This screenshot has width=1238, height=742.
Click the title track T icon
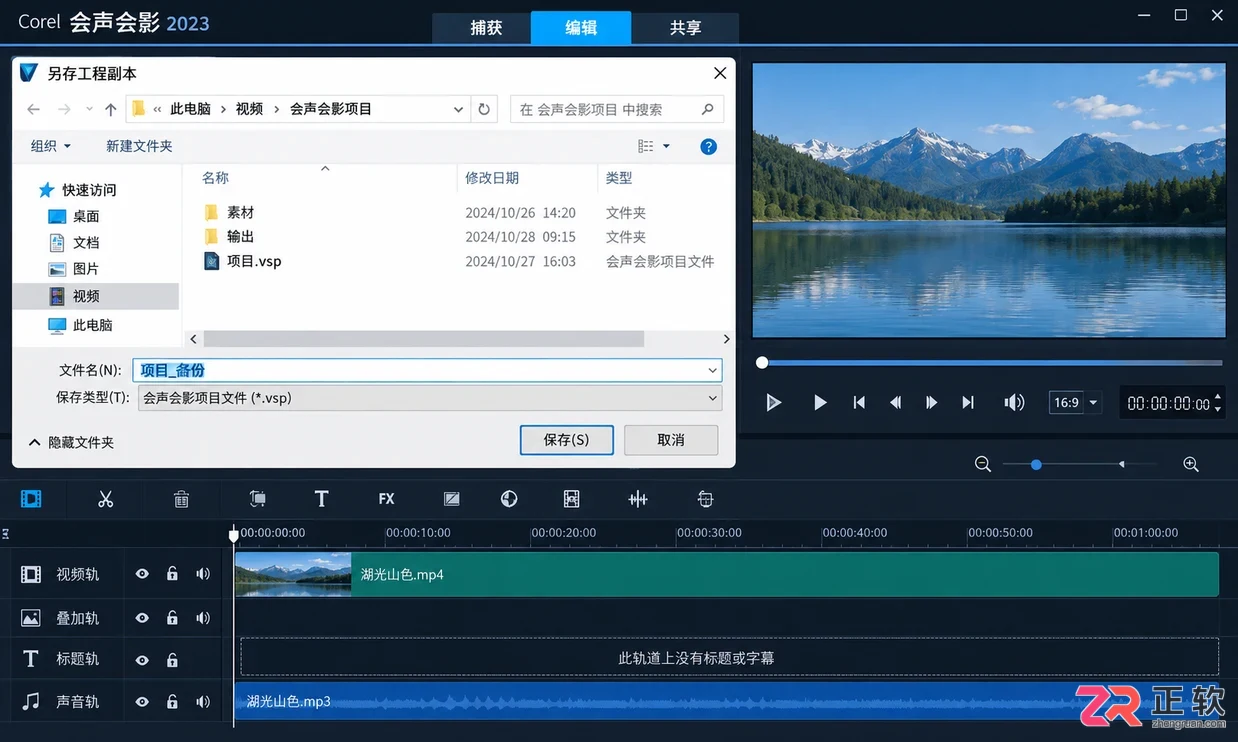point(31,659)
